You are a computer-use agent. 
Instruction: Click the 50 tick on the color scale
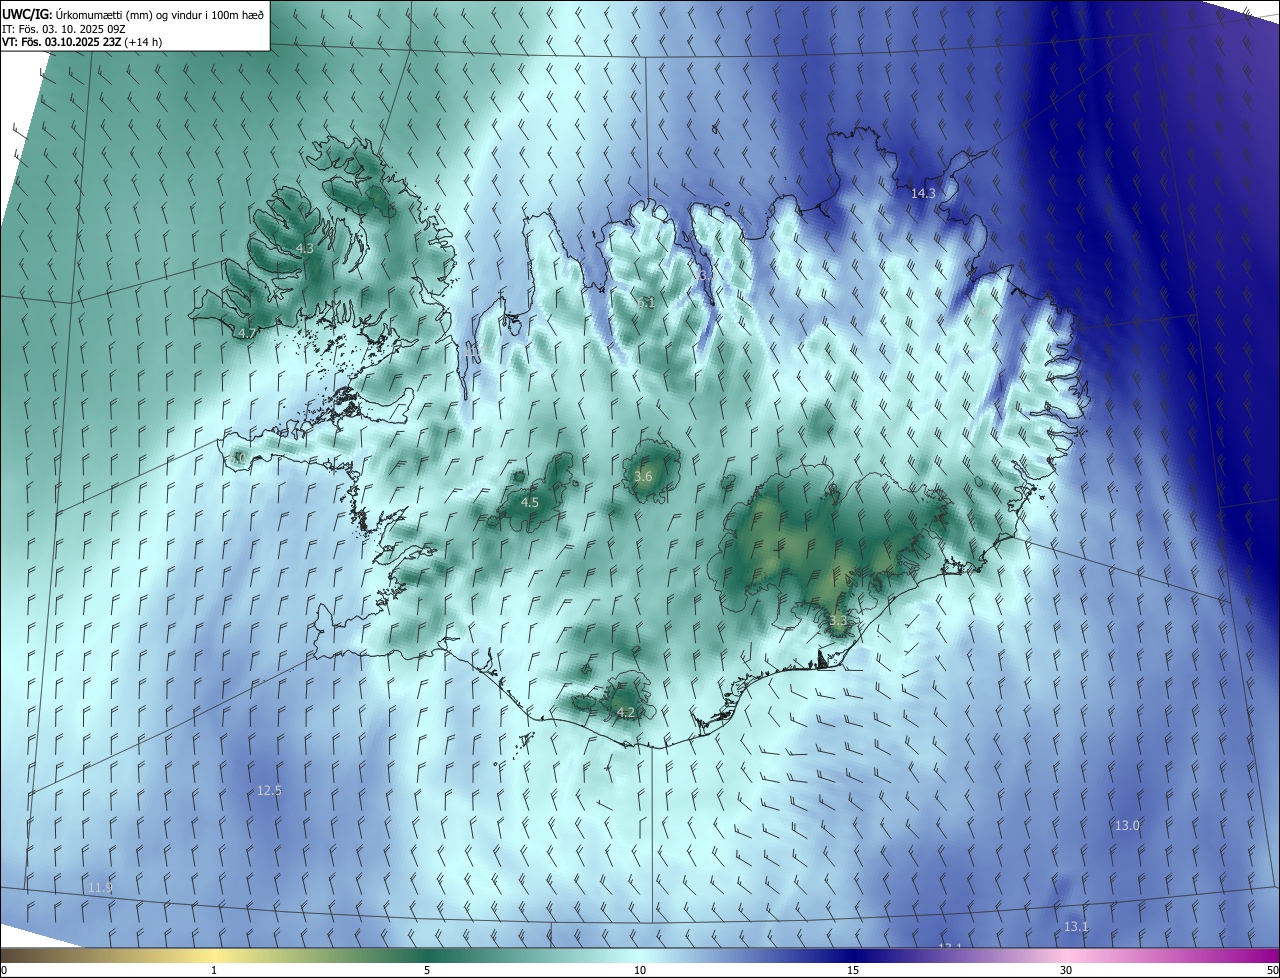(1272, 970)
